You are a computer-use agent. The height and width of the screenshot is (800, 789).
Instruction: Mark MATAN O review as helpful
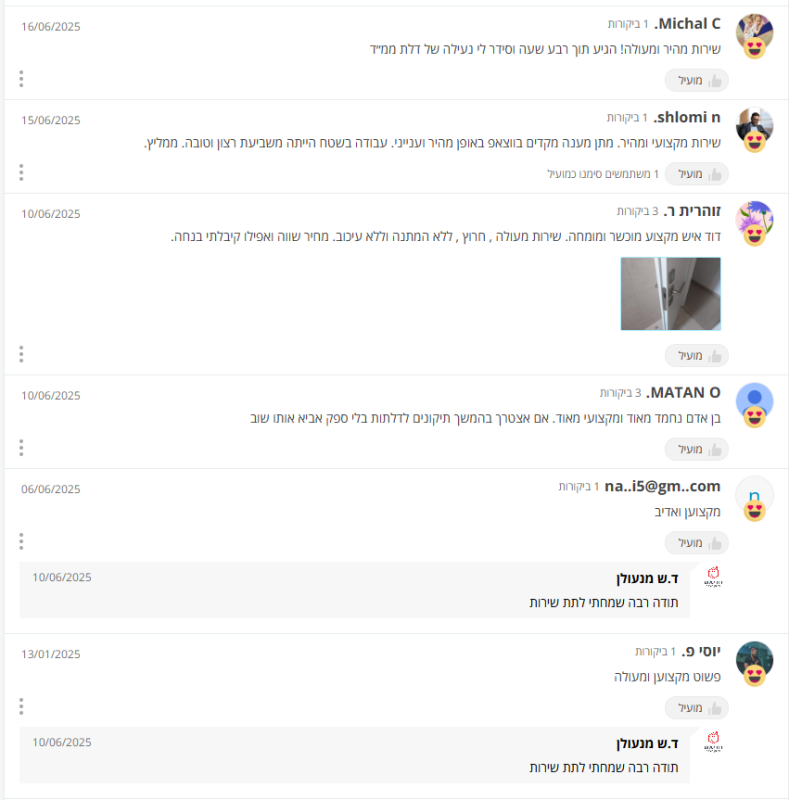(x=696, y=449)
